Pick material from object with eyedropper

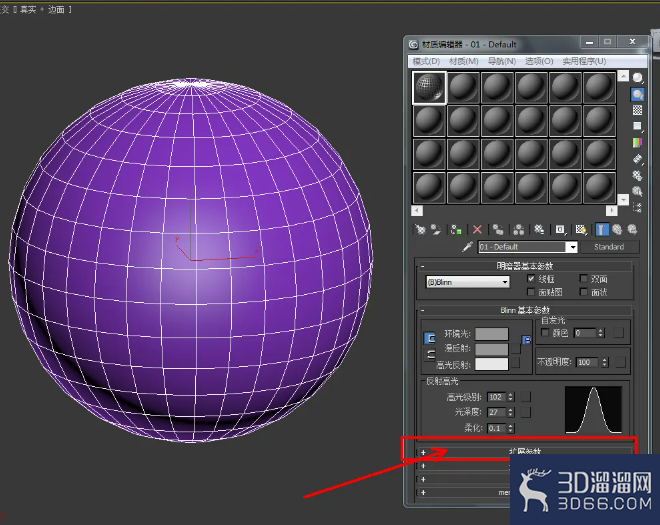click(467, 247)
